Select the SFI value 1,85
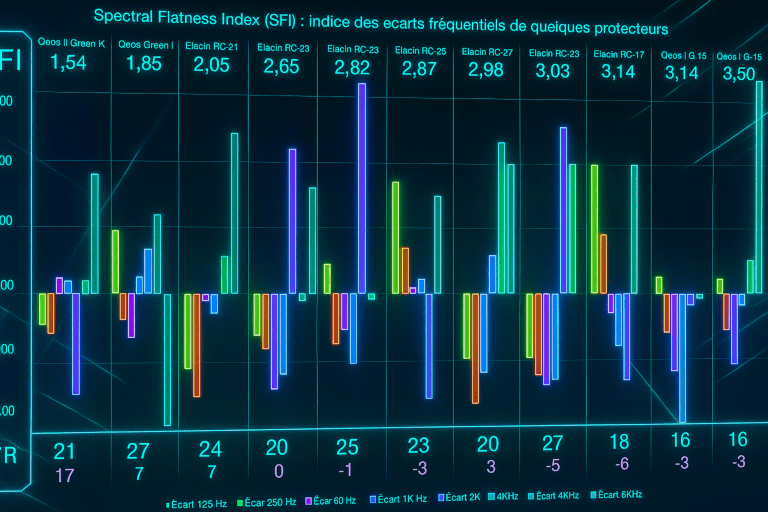768x512 pixels. pos(144,64)
